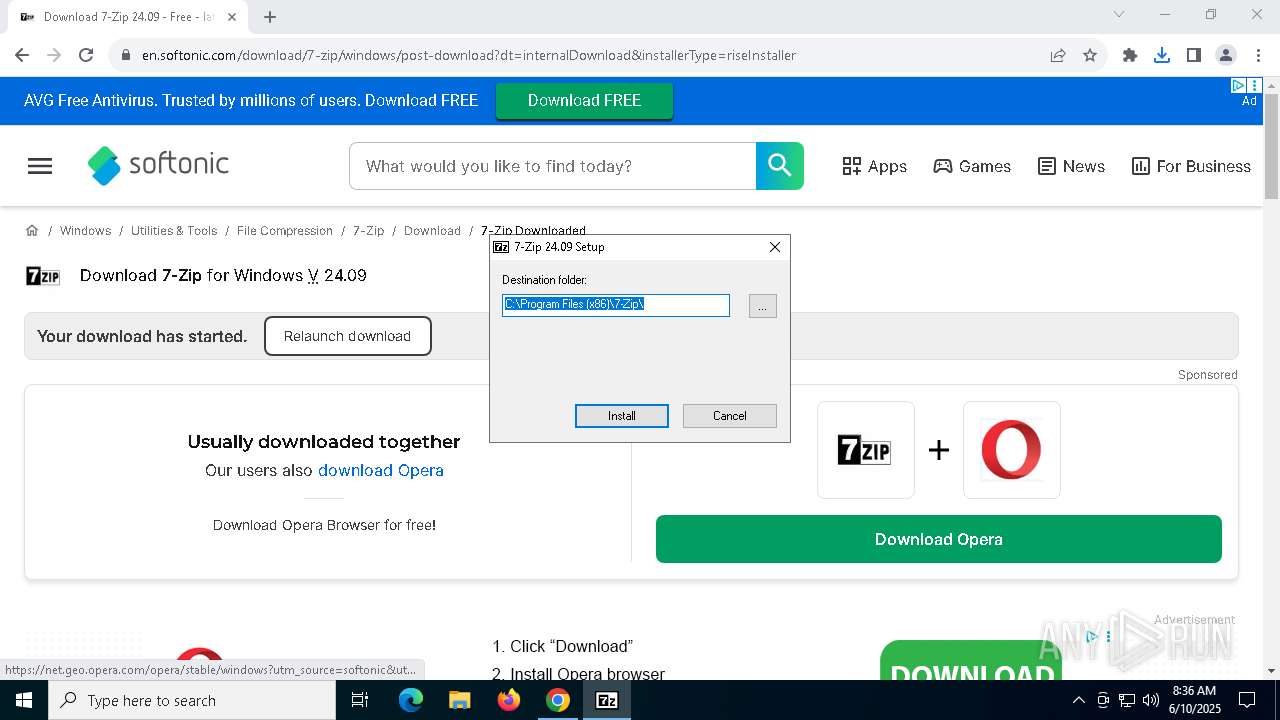Close the 7-Zip 24.09 Setup dialog
1280x720 pixels.
[x=775, y=247]
